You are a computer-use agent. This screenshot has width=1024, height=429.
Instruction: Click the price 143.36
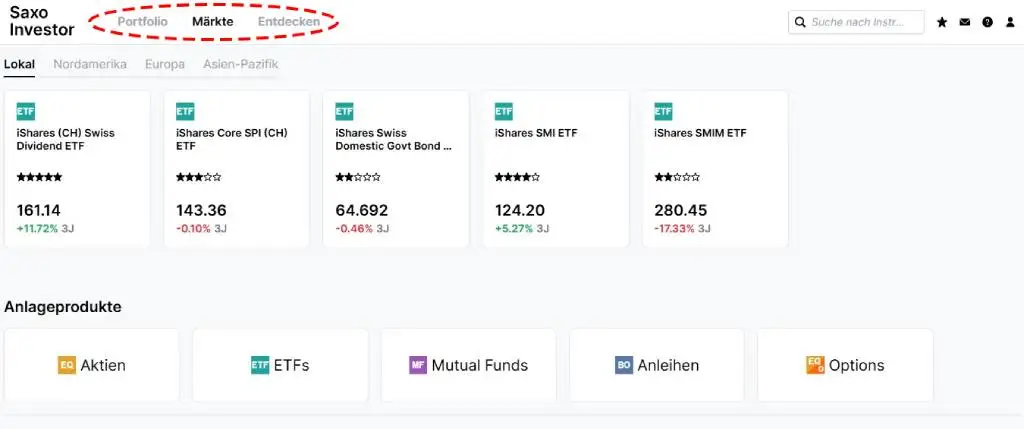(x=201, y=211)
